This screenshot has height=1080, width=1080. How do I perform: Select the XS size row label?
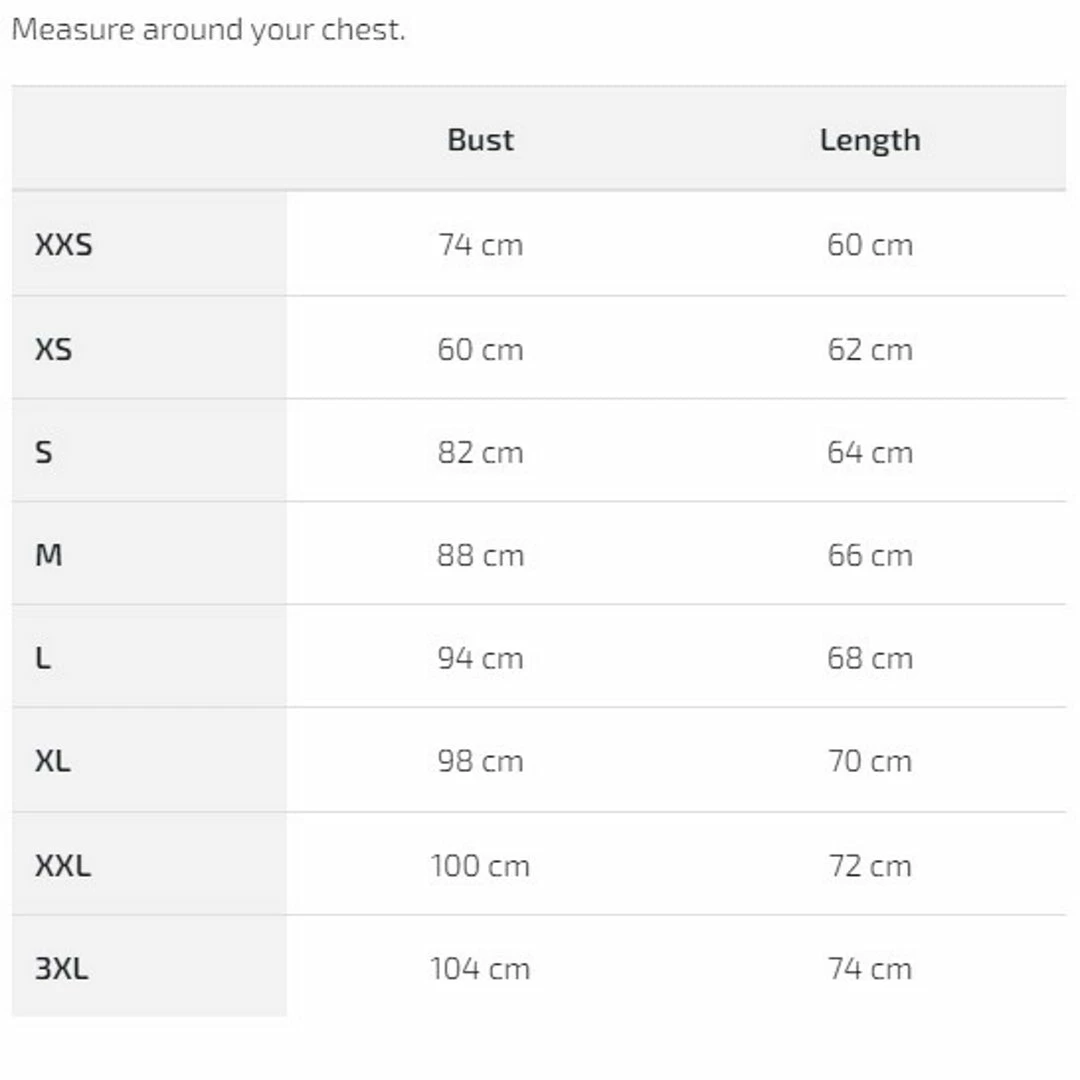click(x=54, y=349)
